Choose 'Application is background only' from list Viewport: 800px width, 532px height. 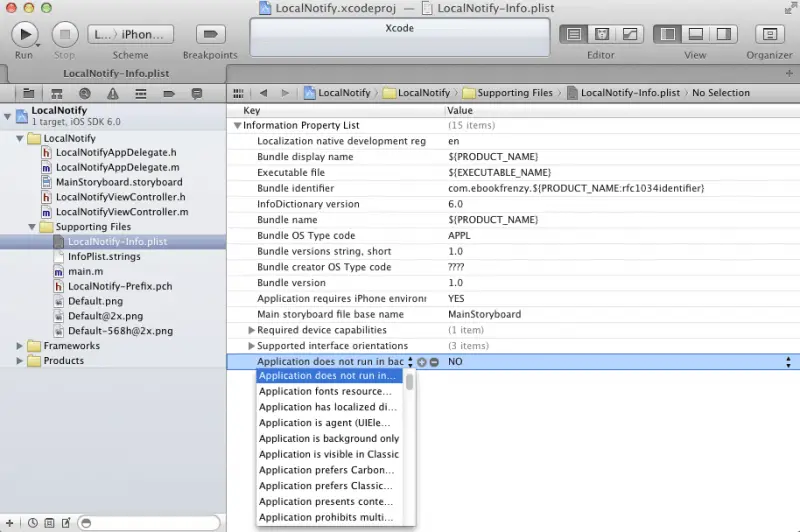tap(328, 439)
